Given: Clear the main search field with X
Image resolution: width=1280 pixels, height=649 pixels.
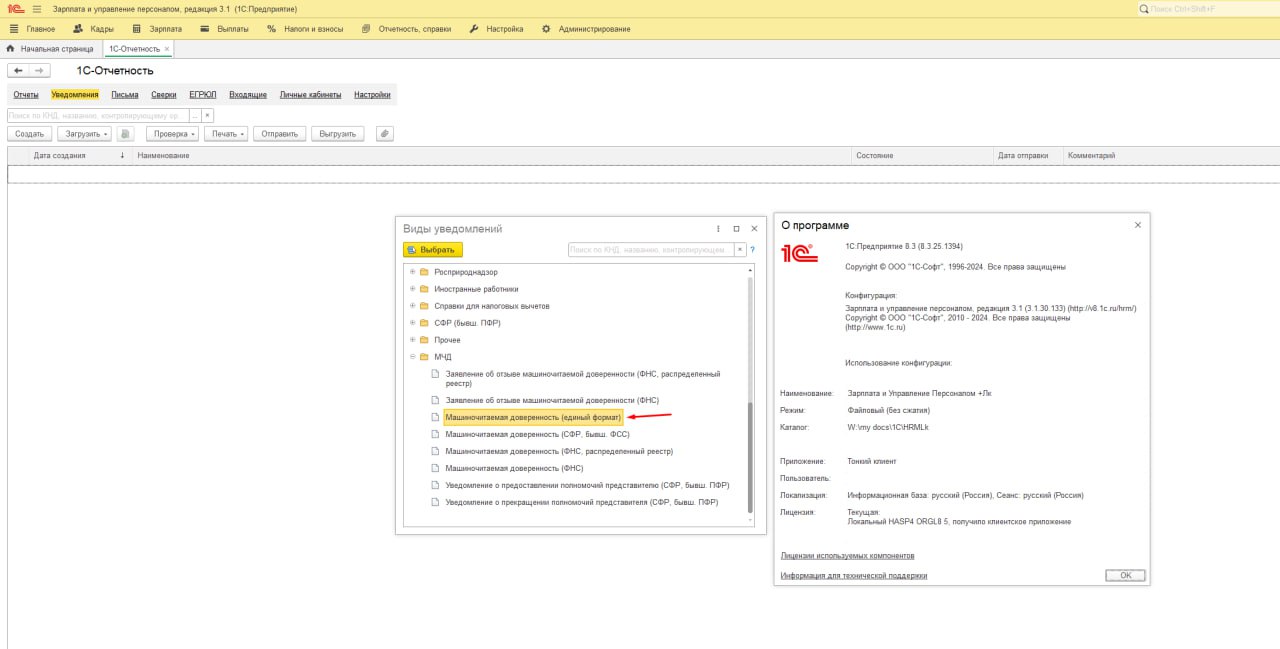Looking at the screenshot, I should pyautogui.click(x=207, y=115).
